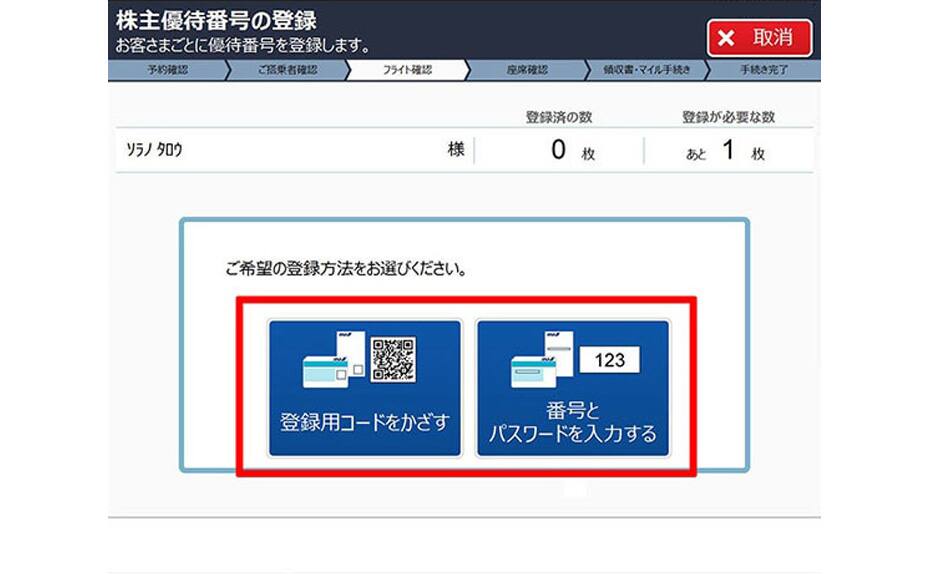The width and height of the screenshot is (930, 575).
Task: Select 登録用コードをかざす option
Action: click(x=365, y=389)
